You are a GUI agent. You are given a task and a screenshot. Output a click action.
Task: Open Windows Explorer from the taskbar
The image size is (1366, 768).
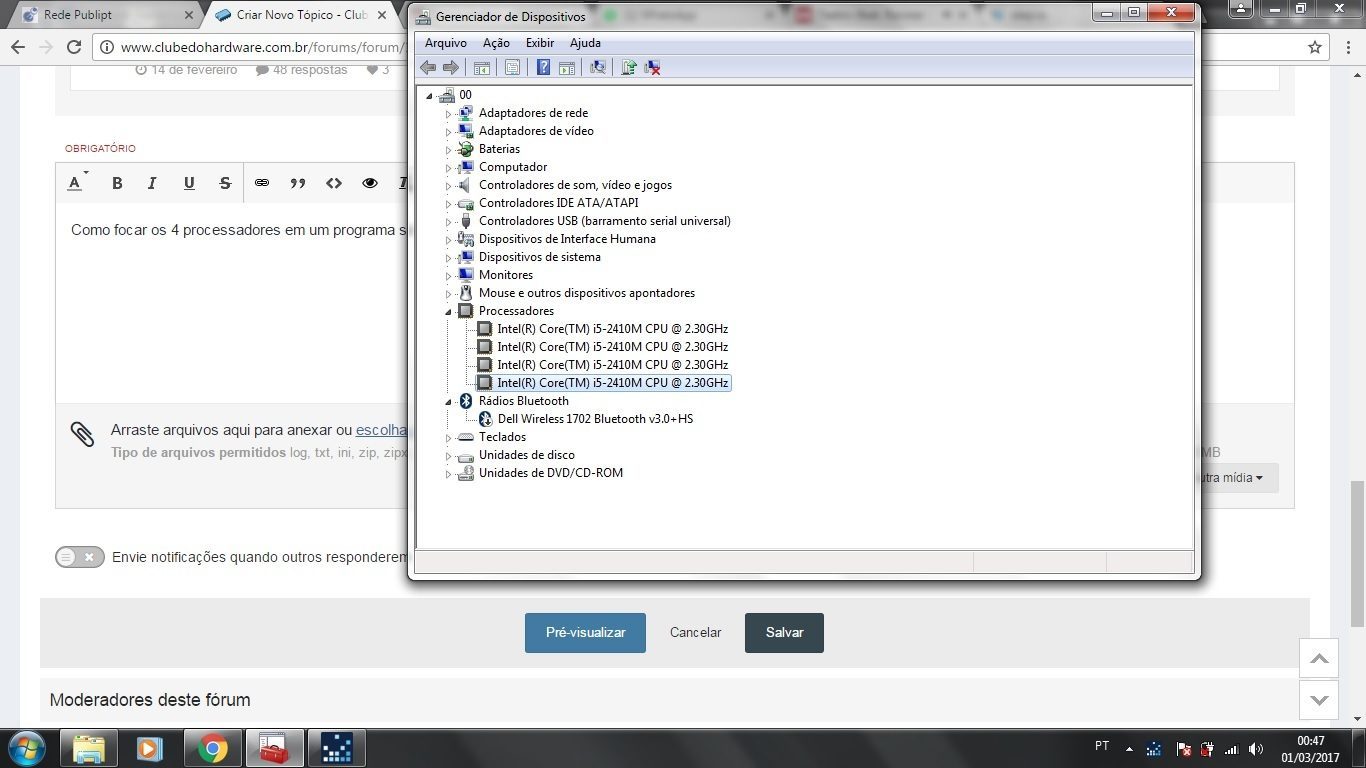89,748
